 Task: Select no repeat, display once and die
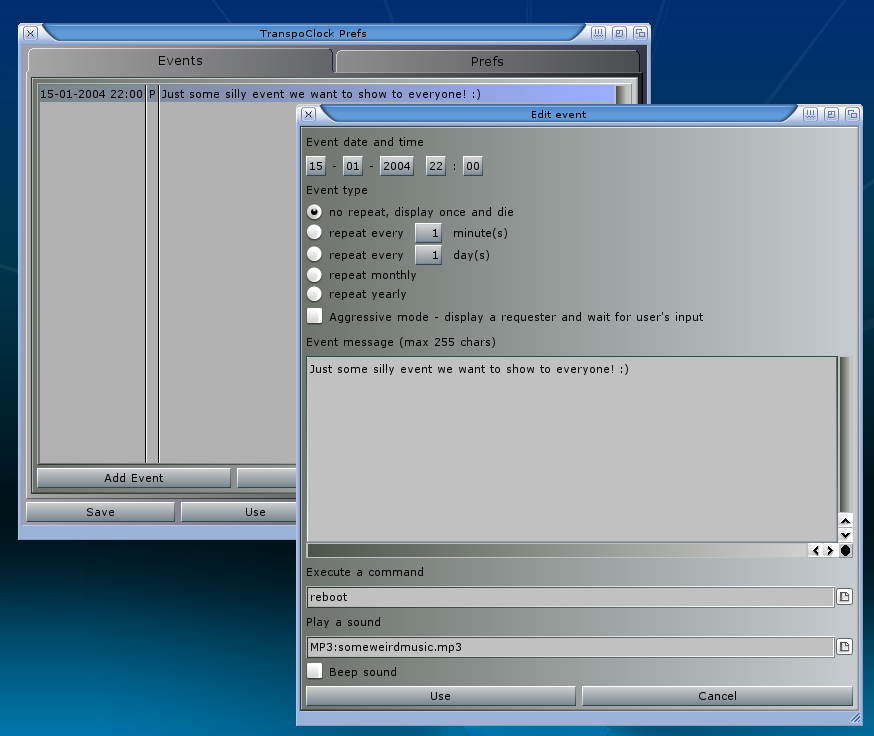point(314,212)
